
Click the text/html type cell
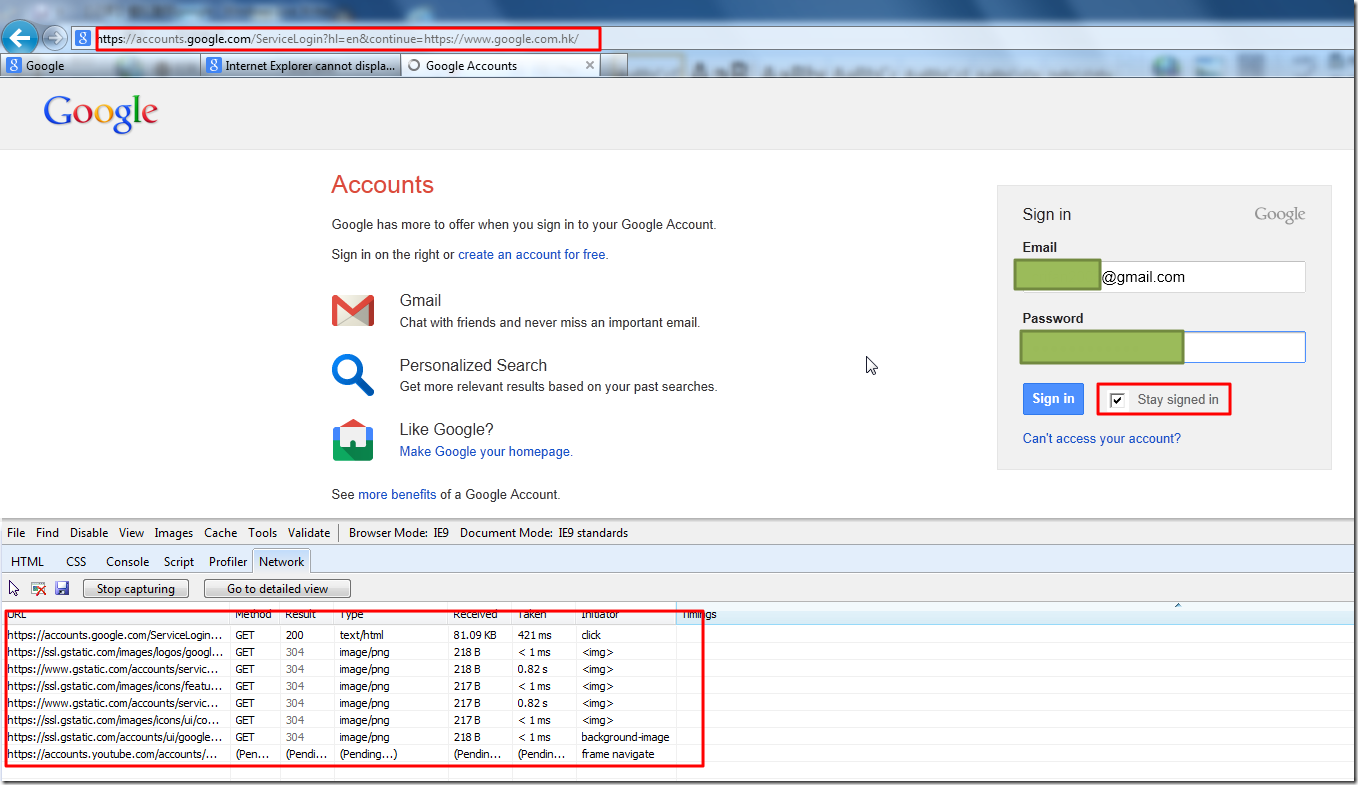click(x=361, y=635)
